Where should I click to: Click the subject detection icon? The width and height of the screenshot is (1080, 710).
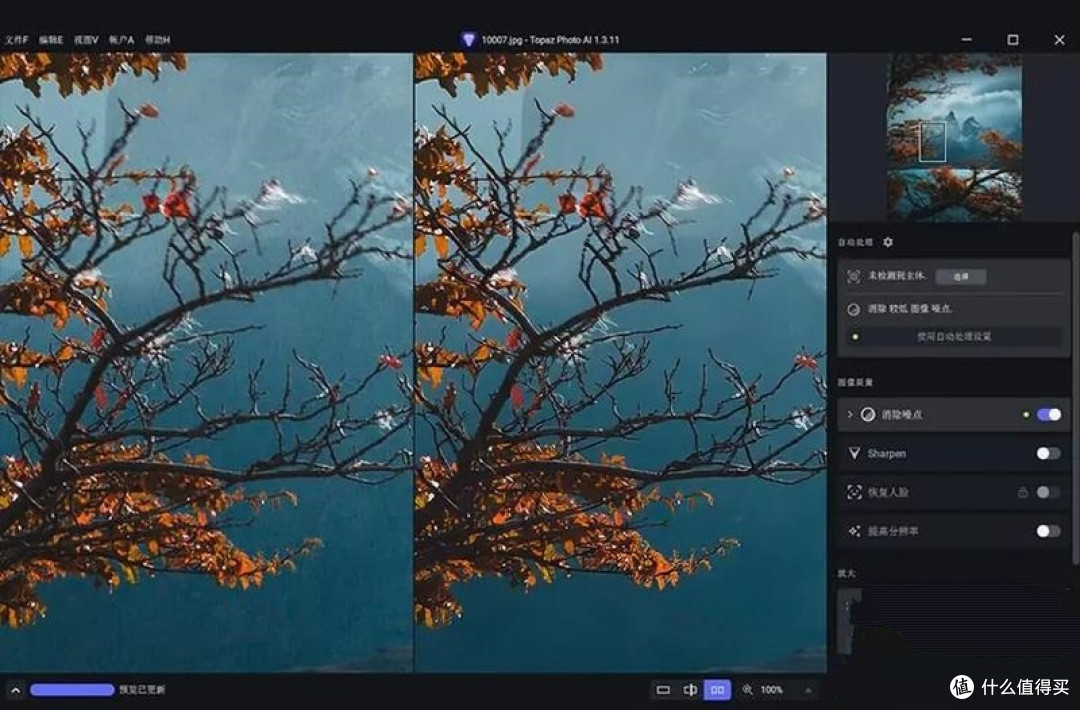click(853, 277)
